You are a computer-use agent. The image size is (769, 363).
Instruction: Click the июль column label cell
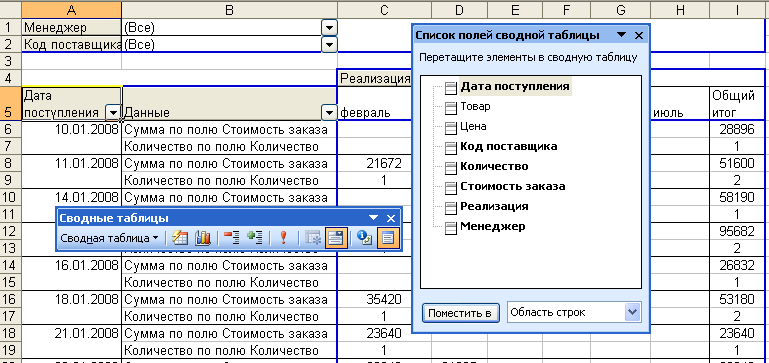point(680,104)
